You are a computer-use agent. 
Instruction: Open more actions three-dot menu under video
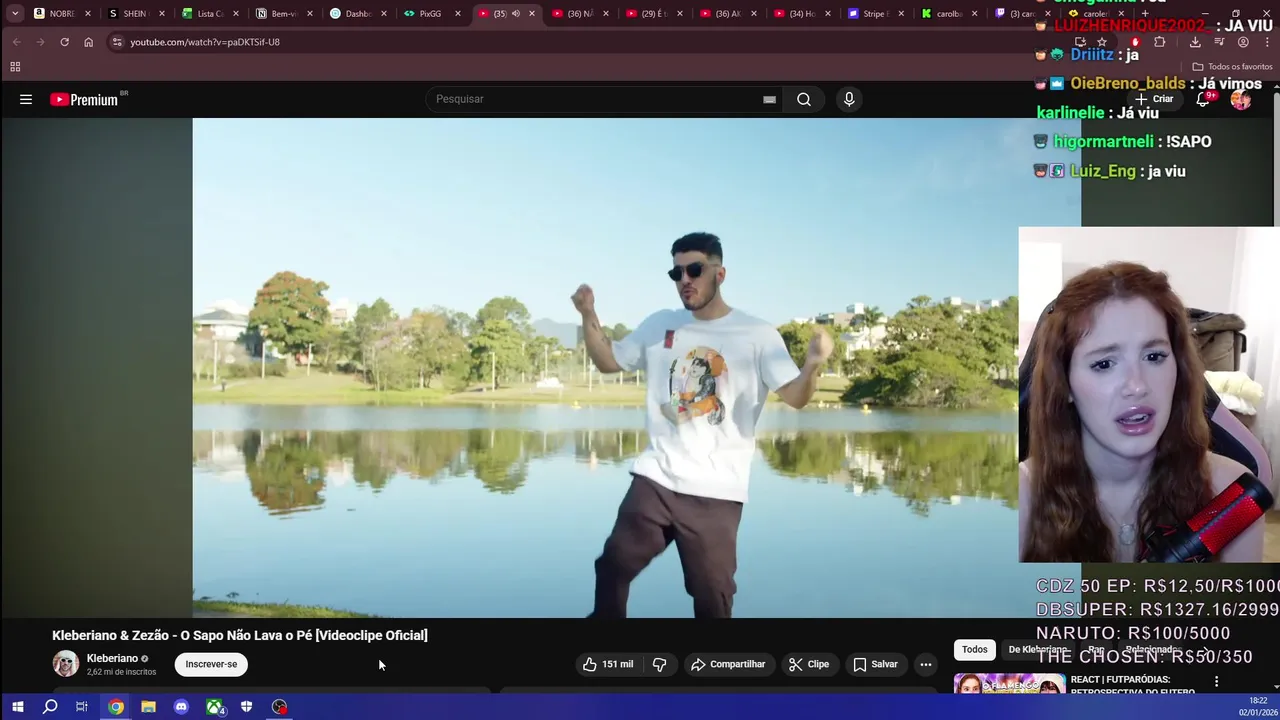coord(926,664)
